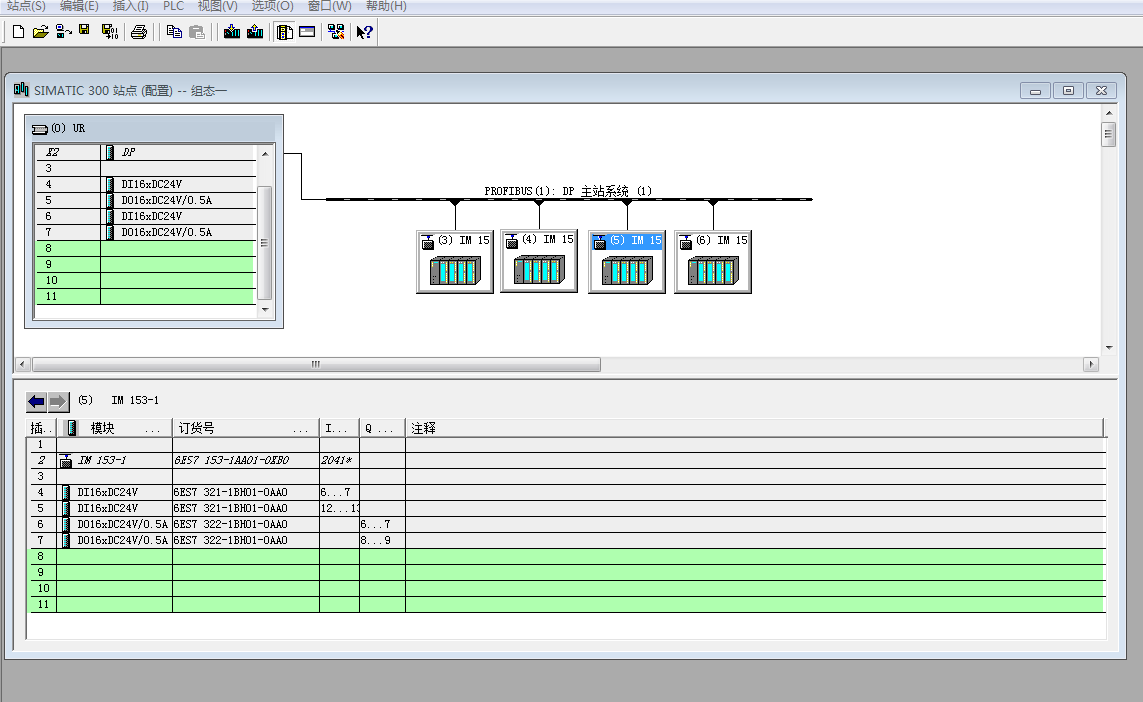Select slot 7 DO16xDC24V/0.5A in detail table
This screenshot has width=1143, height=702.
pyautogui.click(x=566, y=541)
